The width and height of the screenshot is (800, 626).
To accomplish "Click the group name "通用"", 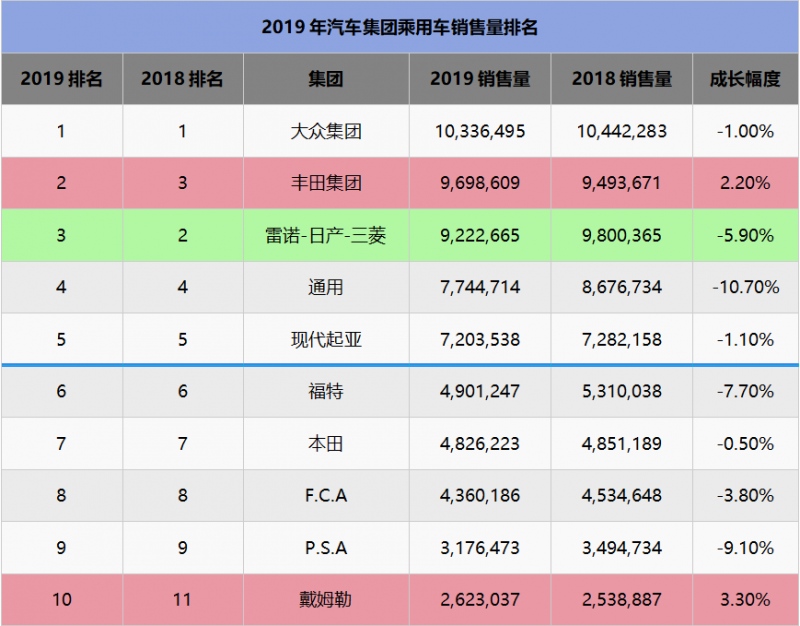I will (326, 287).
